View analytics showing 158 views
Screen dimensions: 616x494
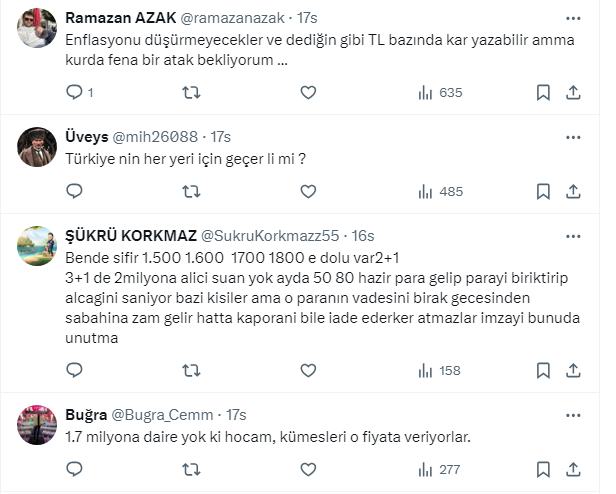coord(439,370)
